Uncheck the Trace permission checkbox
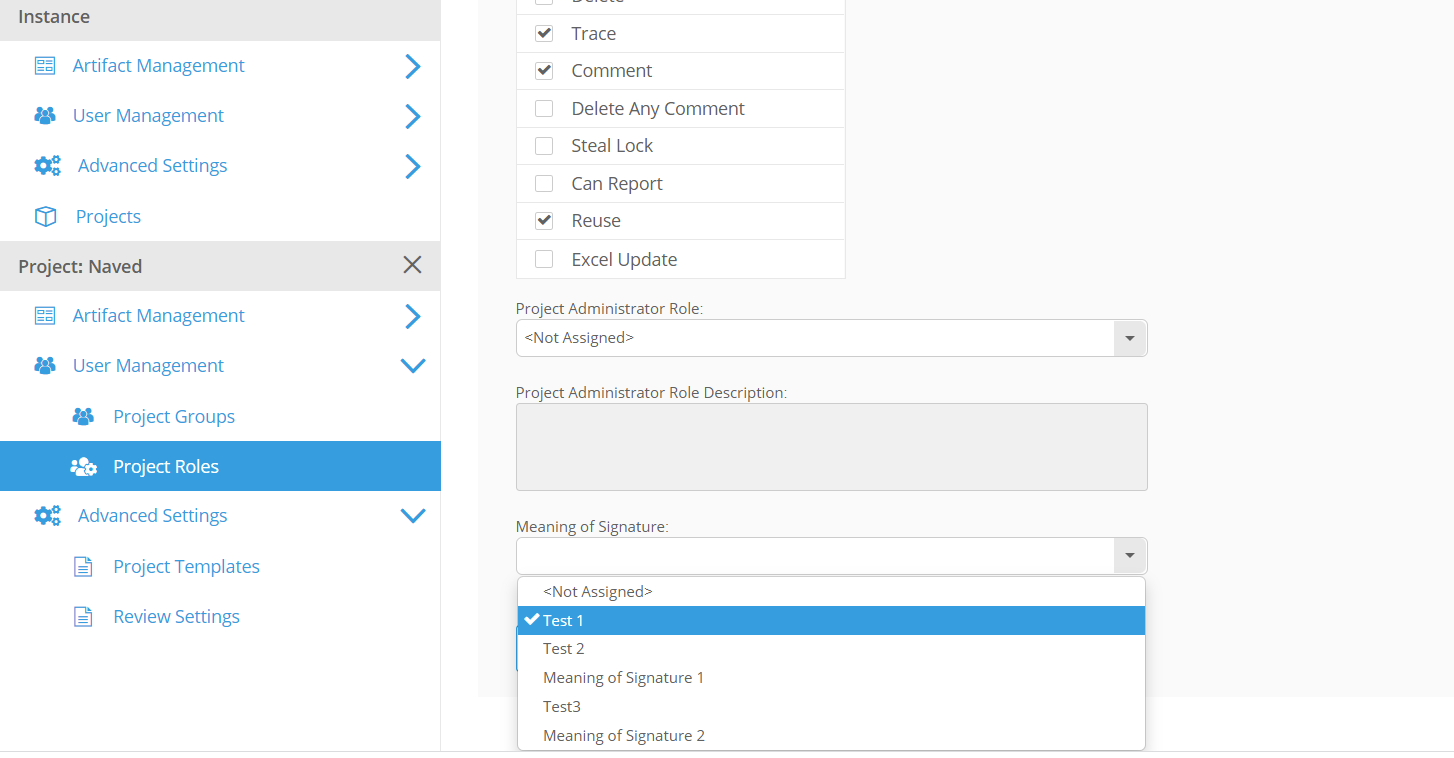This screenshot has width=1454, height=758. coord(544,33)
